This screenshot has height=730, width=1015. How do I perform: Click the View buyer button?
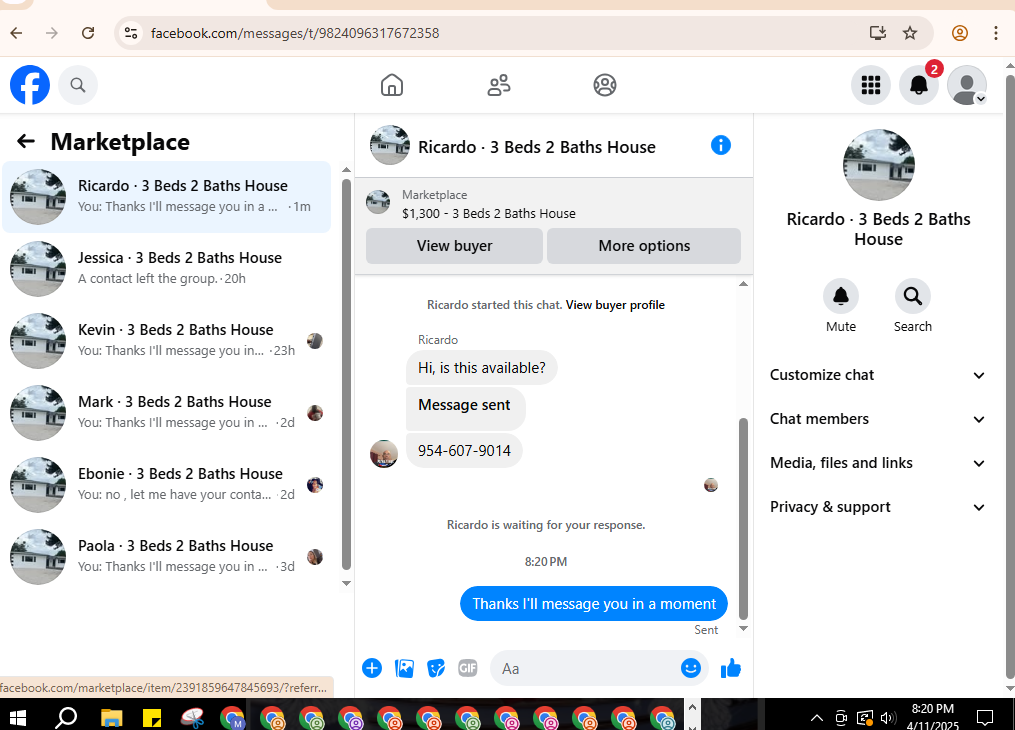(454, 246)
